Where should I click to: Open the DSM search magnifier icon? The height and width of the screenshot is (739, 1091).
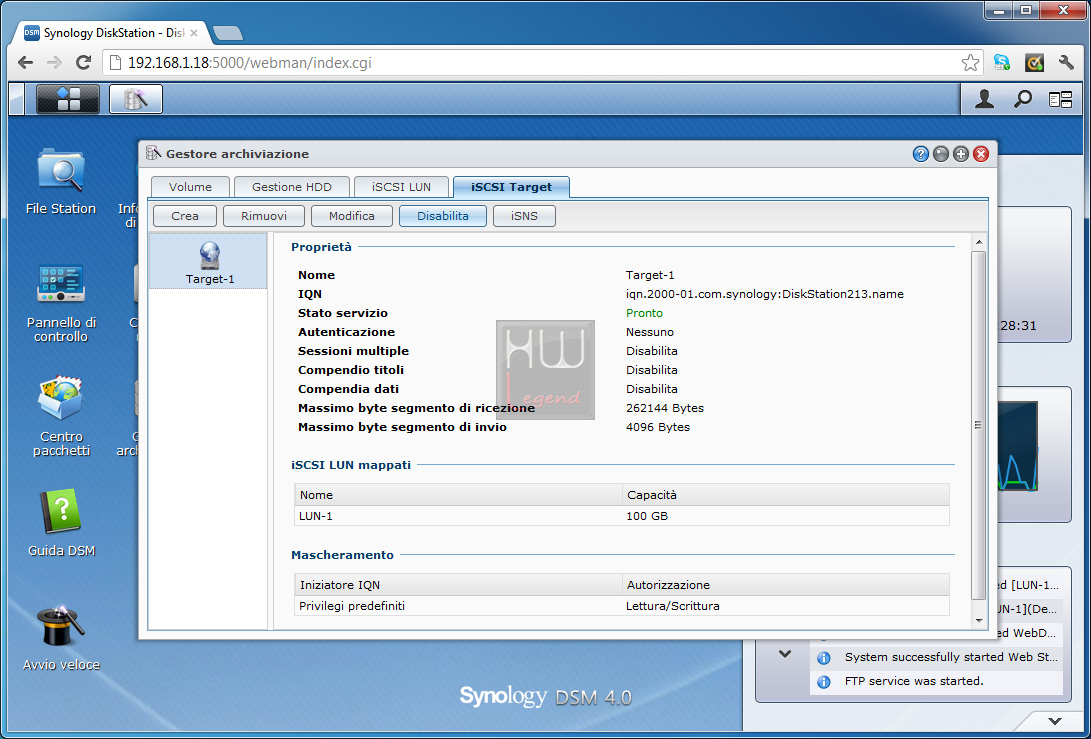1022,99
